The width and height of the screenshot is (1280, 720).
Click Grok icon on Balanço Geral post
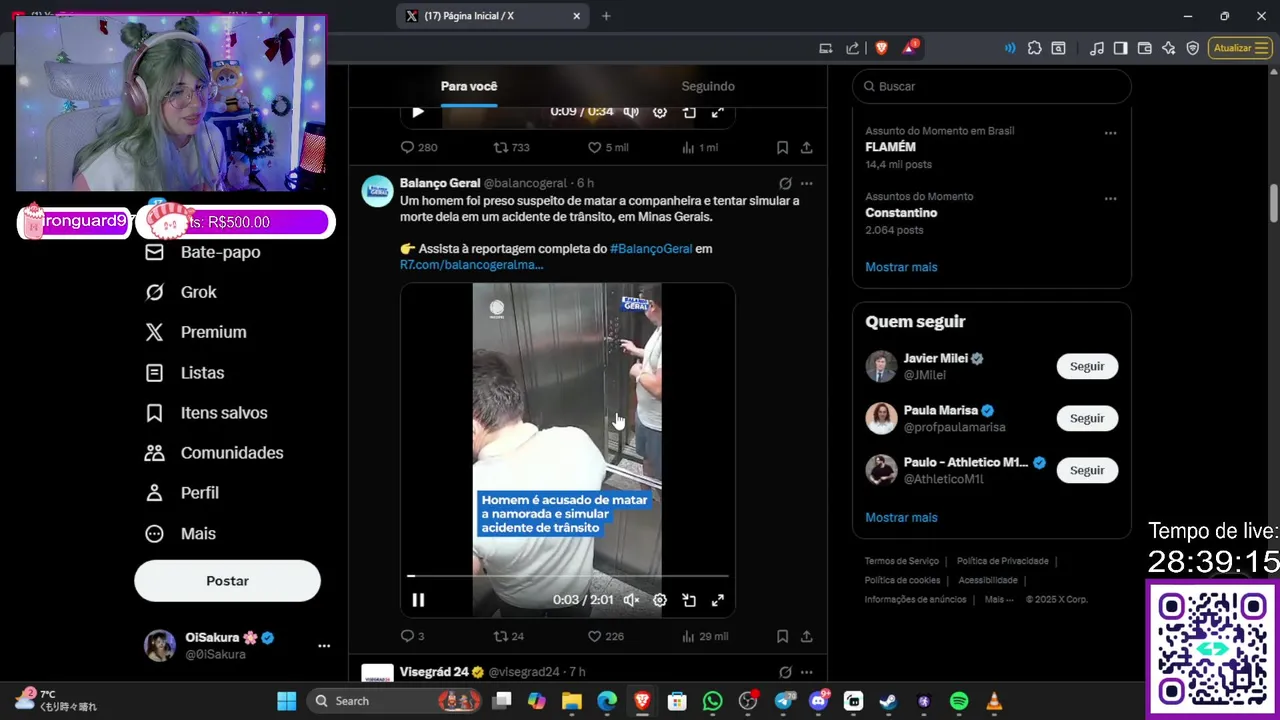coord(785,183)
